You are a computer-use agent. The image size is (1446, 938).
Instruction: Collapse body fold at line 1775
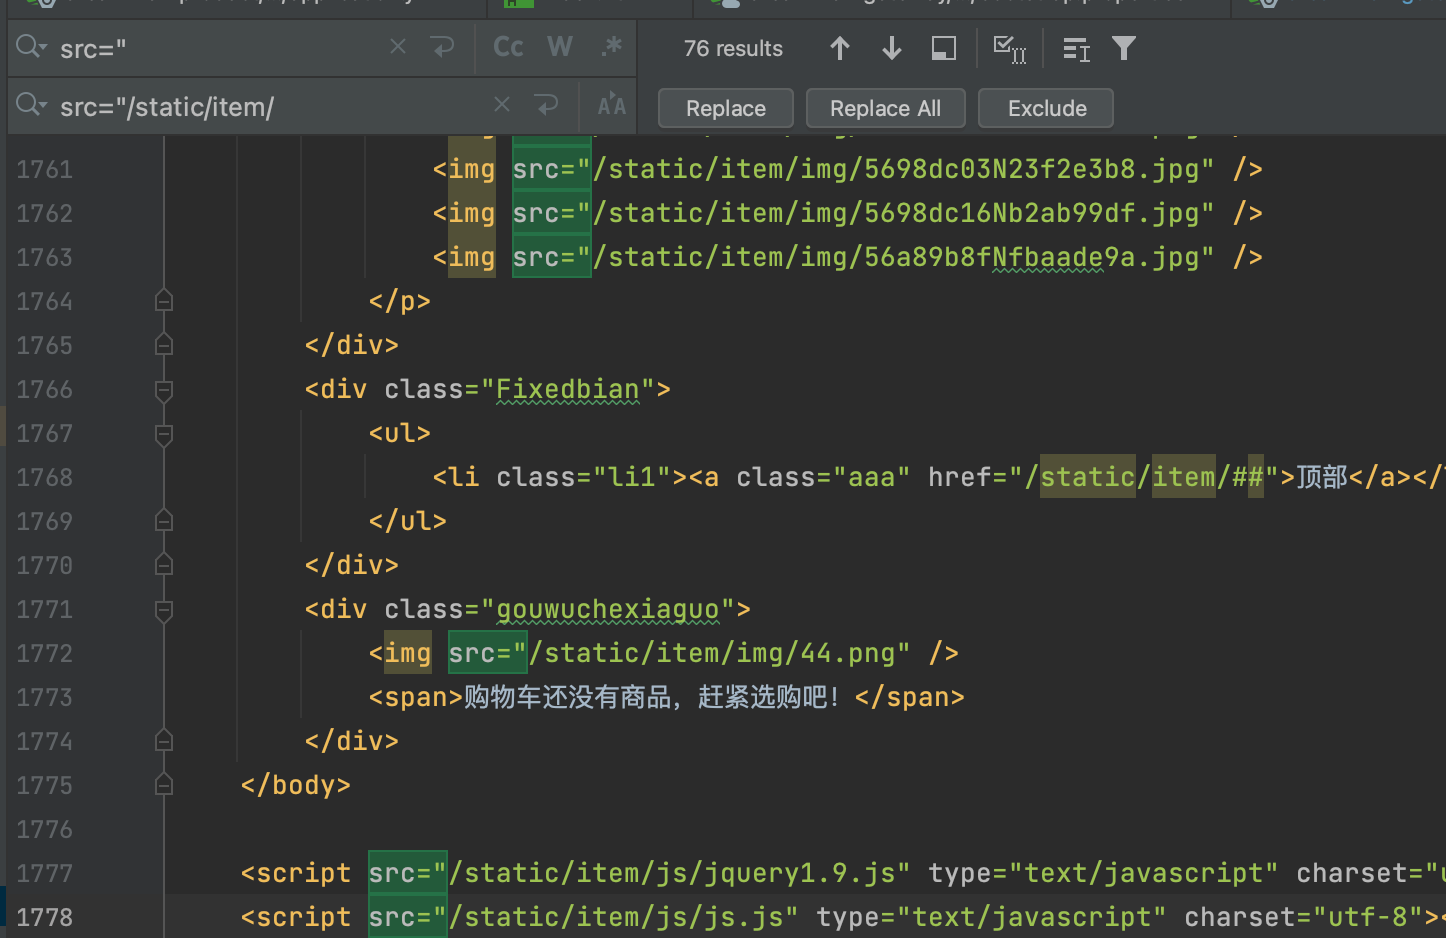coord(164,785)
